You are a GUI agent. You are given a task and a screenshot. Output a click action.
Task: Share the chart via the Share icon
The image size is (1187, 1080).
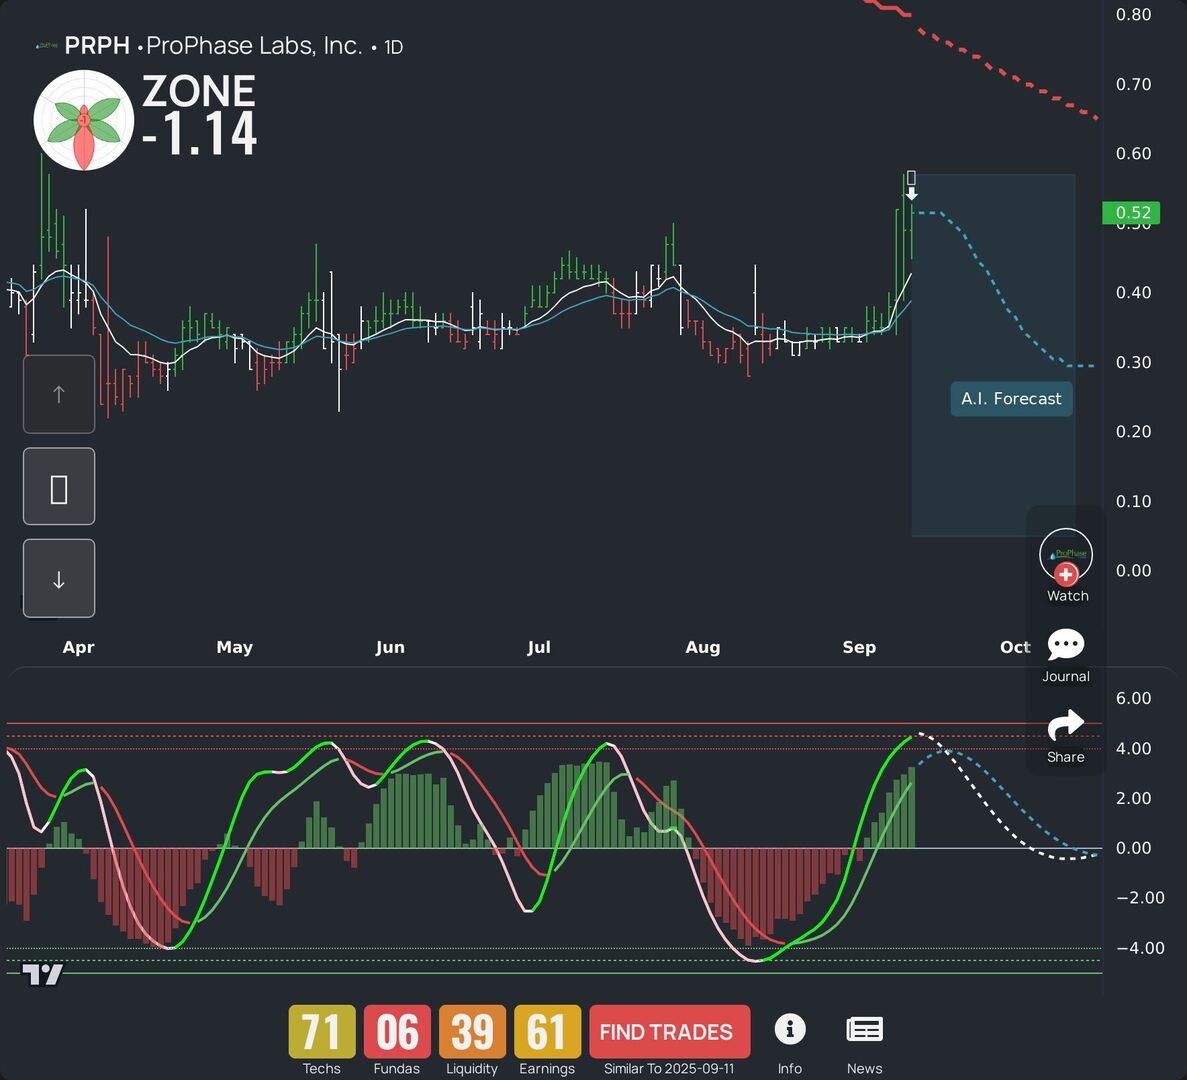[1065, 725]
